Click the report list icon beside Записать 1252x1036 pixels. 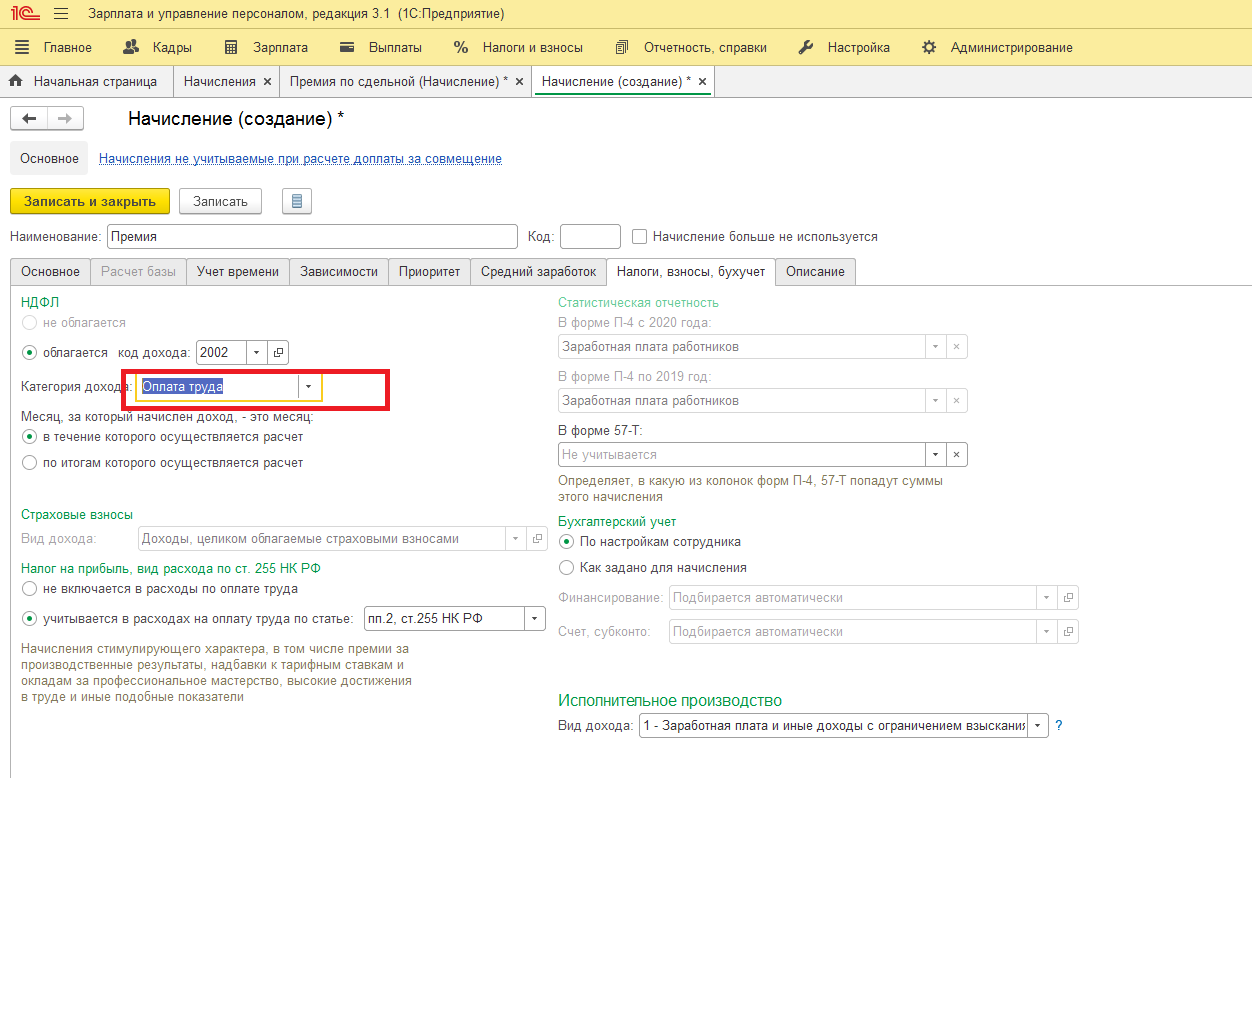pyautogui.click(x=297, y=202)
